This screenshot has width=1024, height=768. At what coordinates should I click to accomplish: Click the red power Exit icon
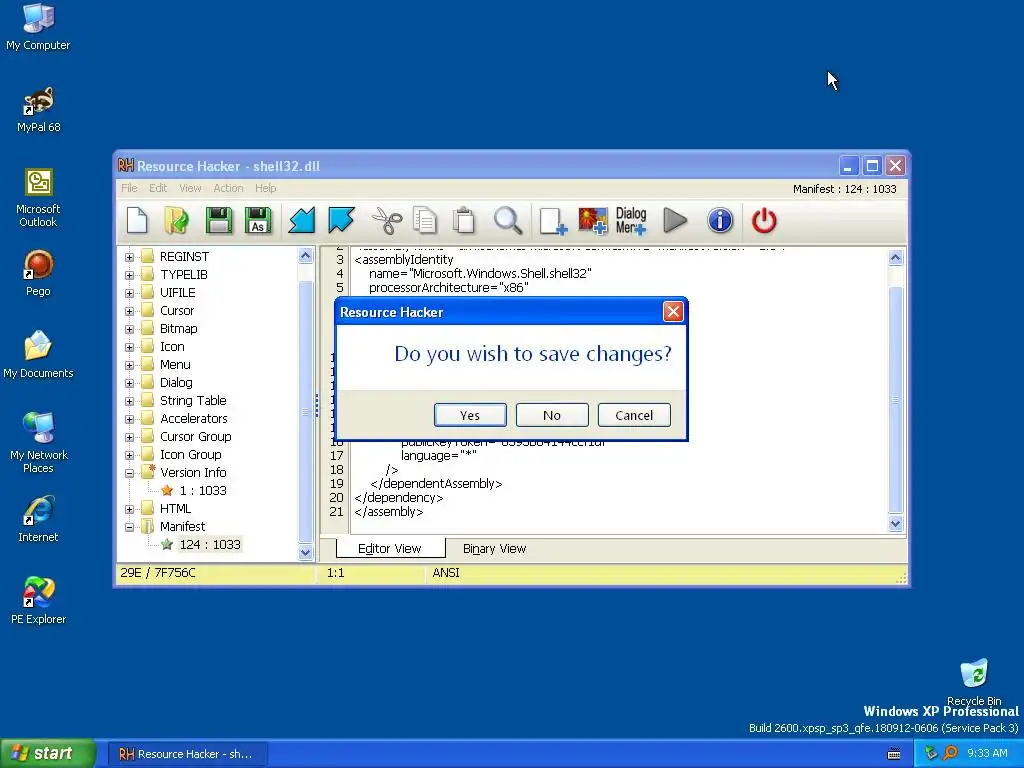pos(764,220)
